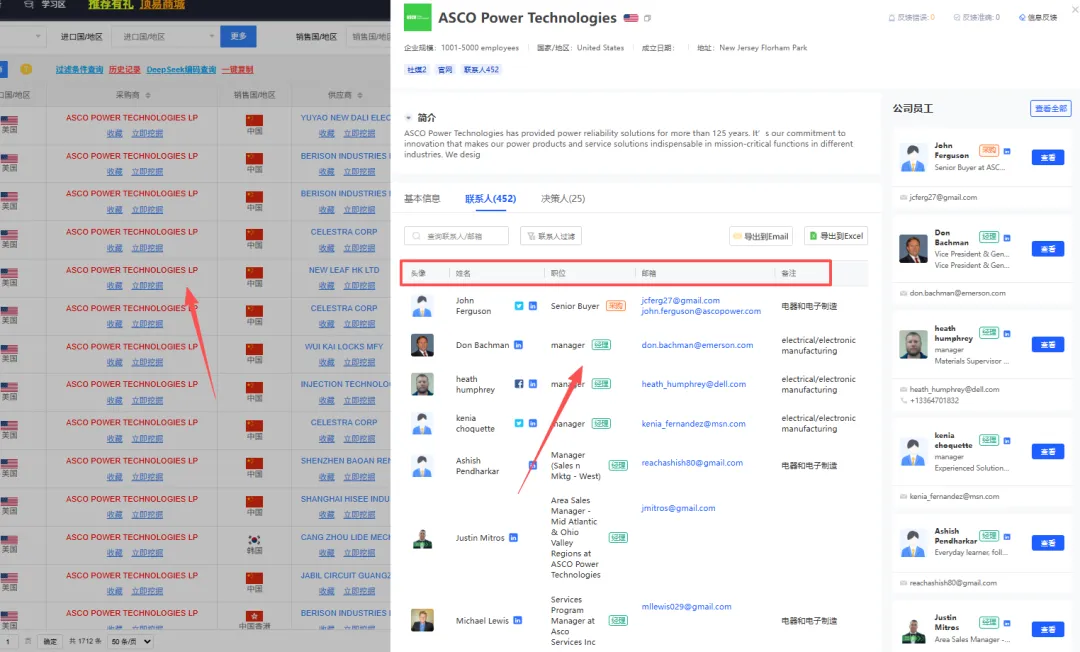Screen dimensions: 1080x652
Task: Click email don.bachman@emerson.com in contacts table
Action: click(x=697, y=345)
